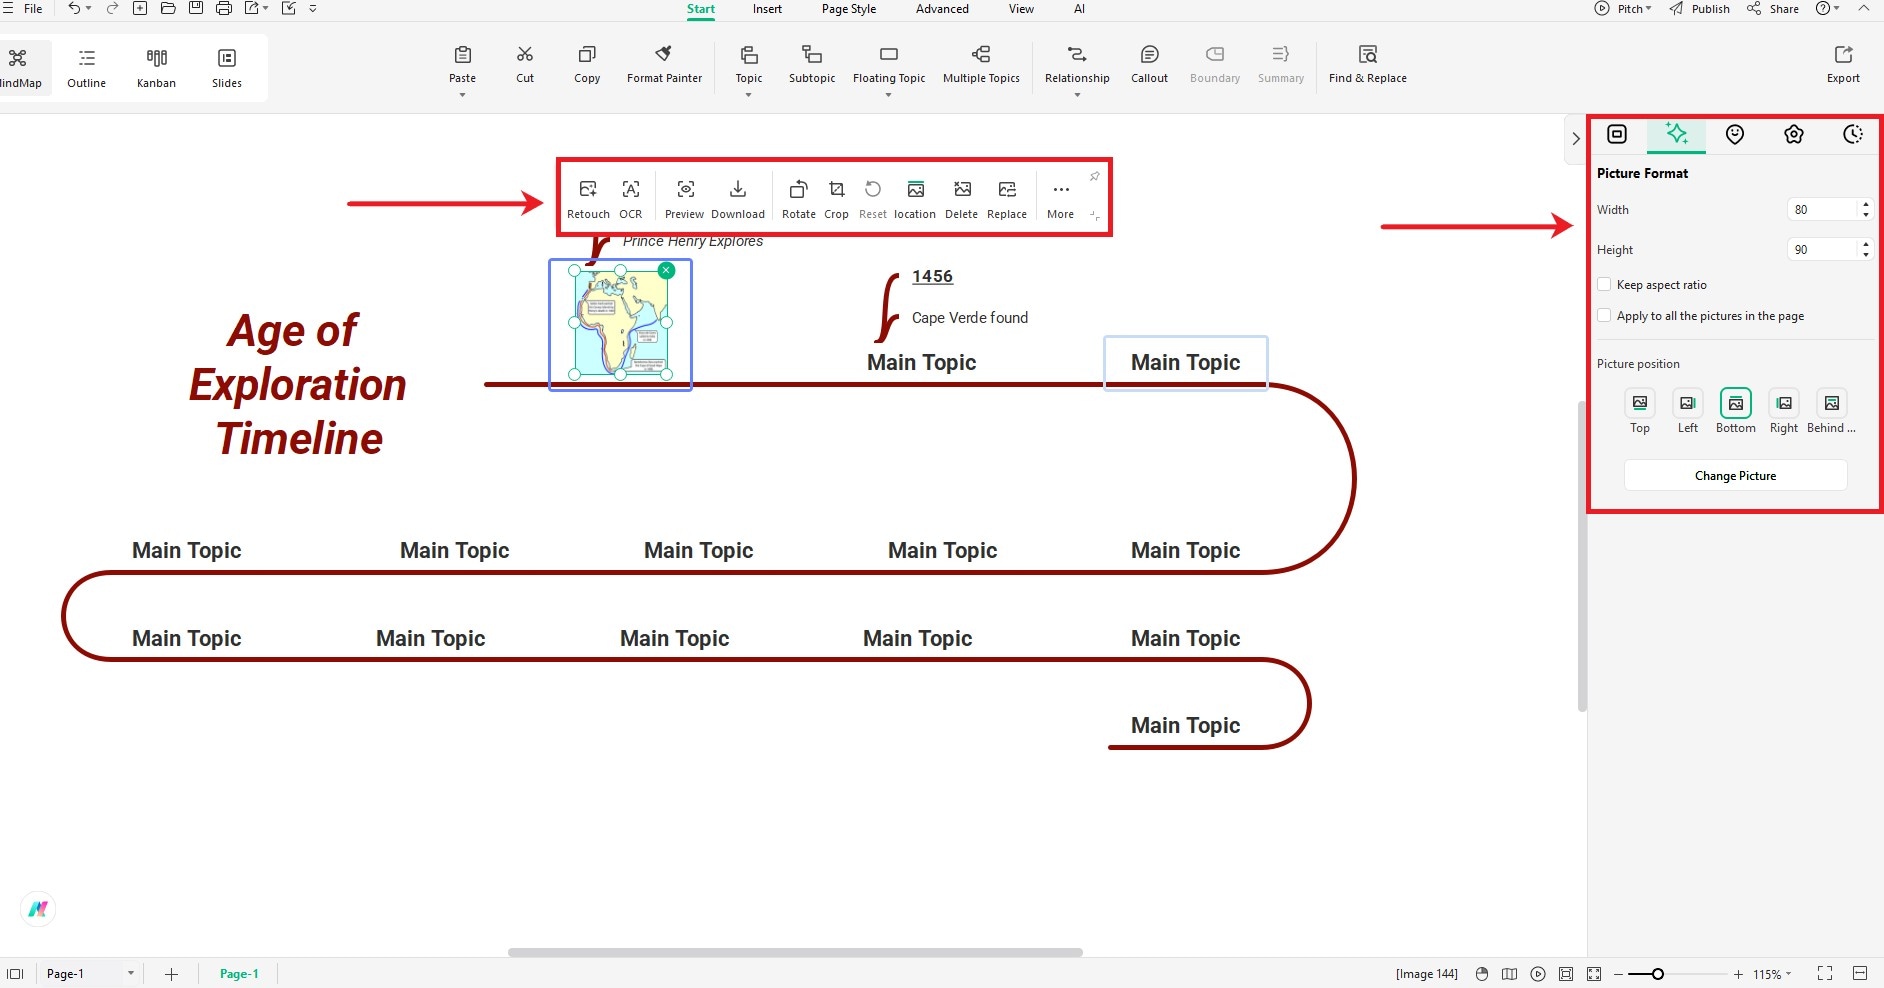
Task: Pin the floating picture toolbar
Action: (x=1095, y=176)
